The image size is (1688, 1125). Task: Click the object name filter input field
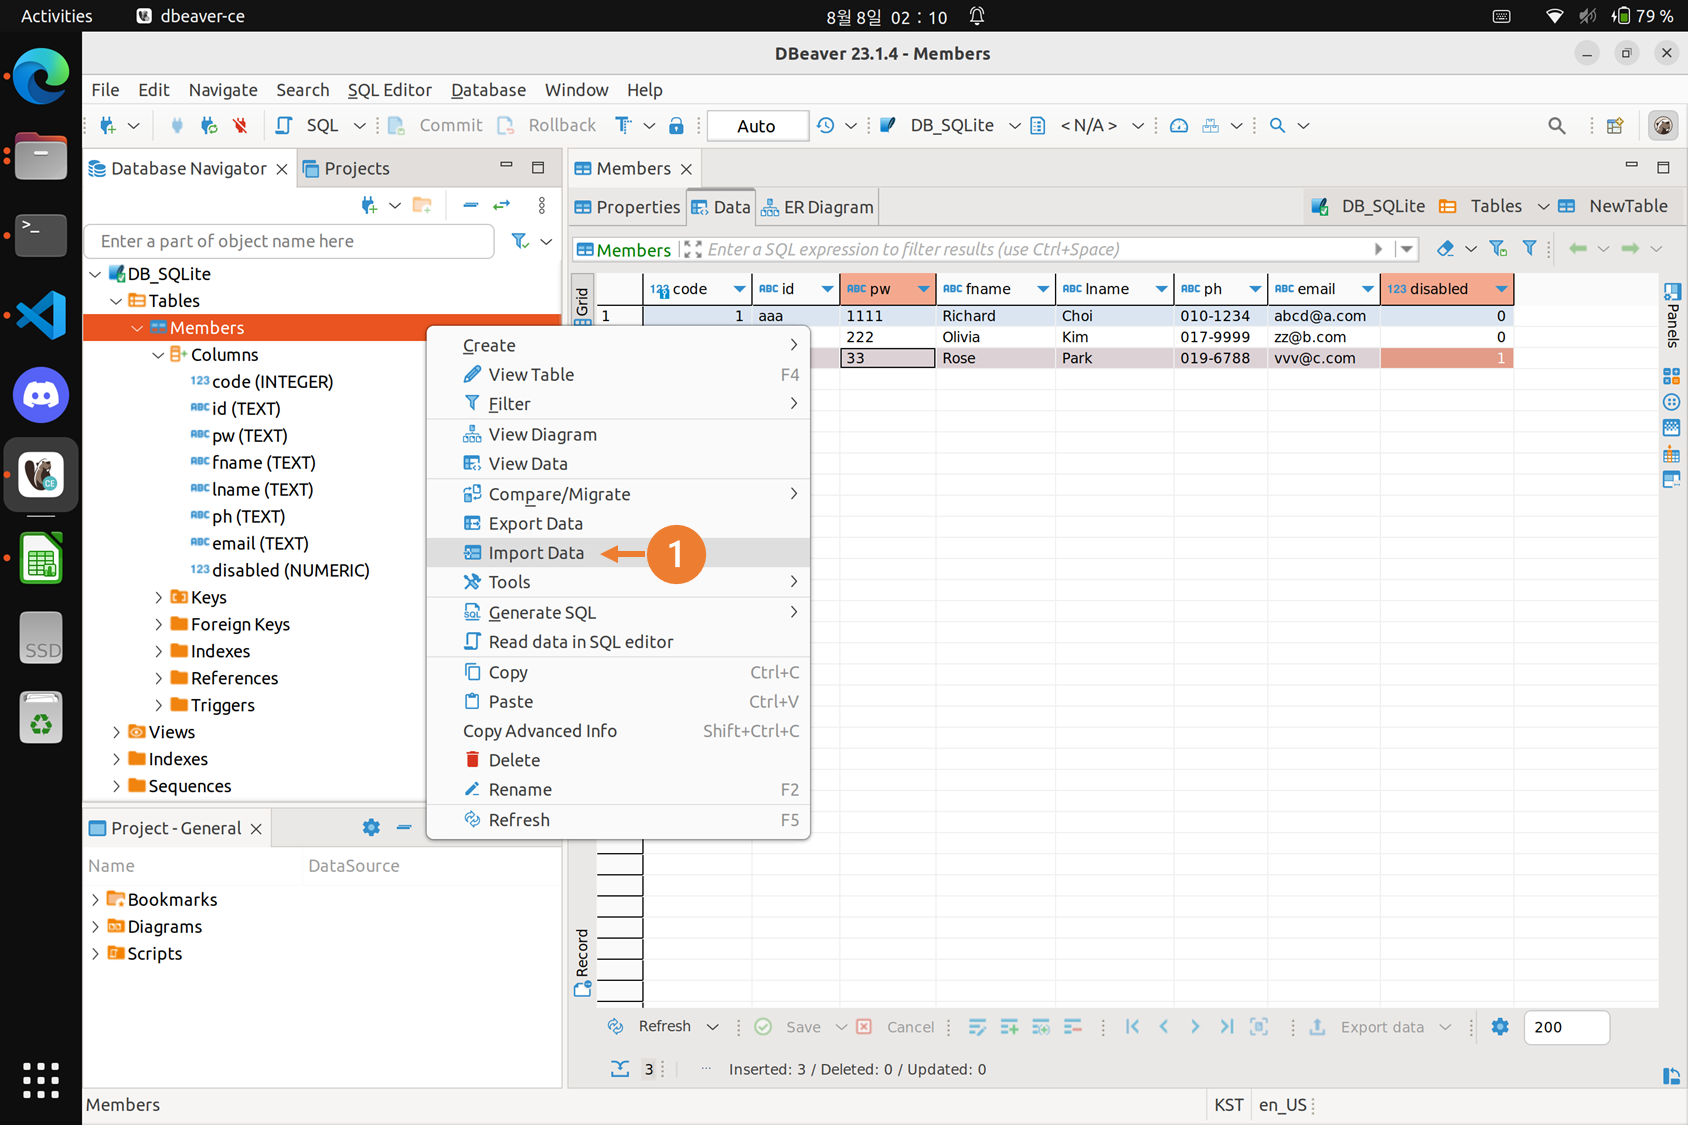coord(290,241)
